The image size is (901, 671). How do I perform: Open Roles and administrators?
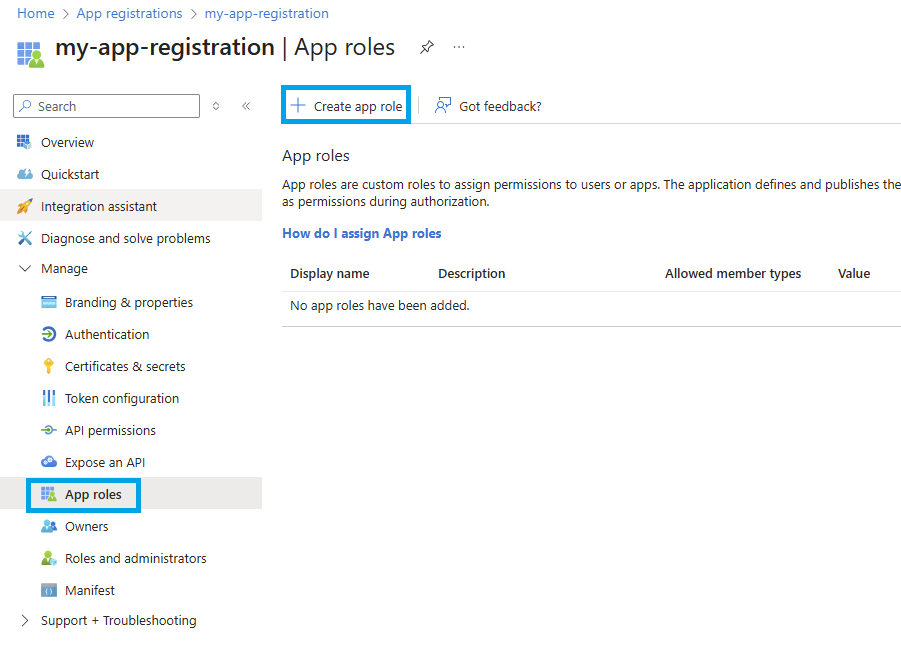point(131,558)
